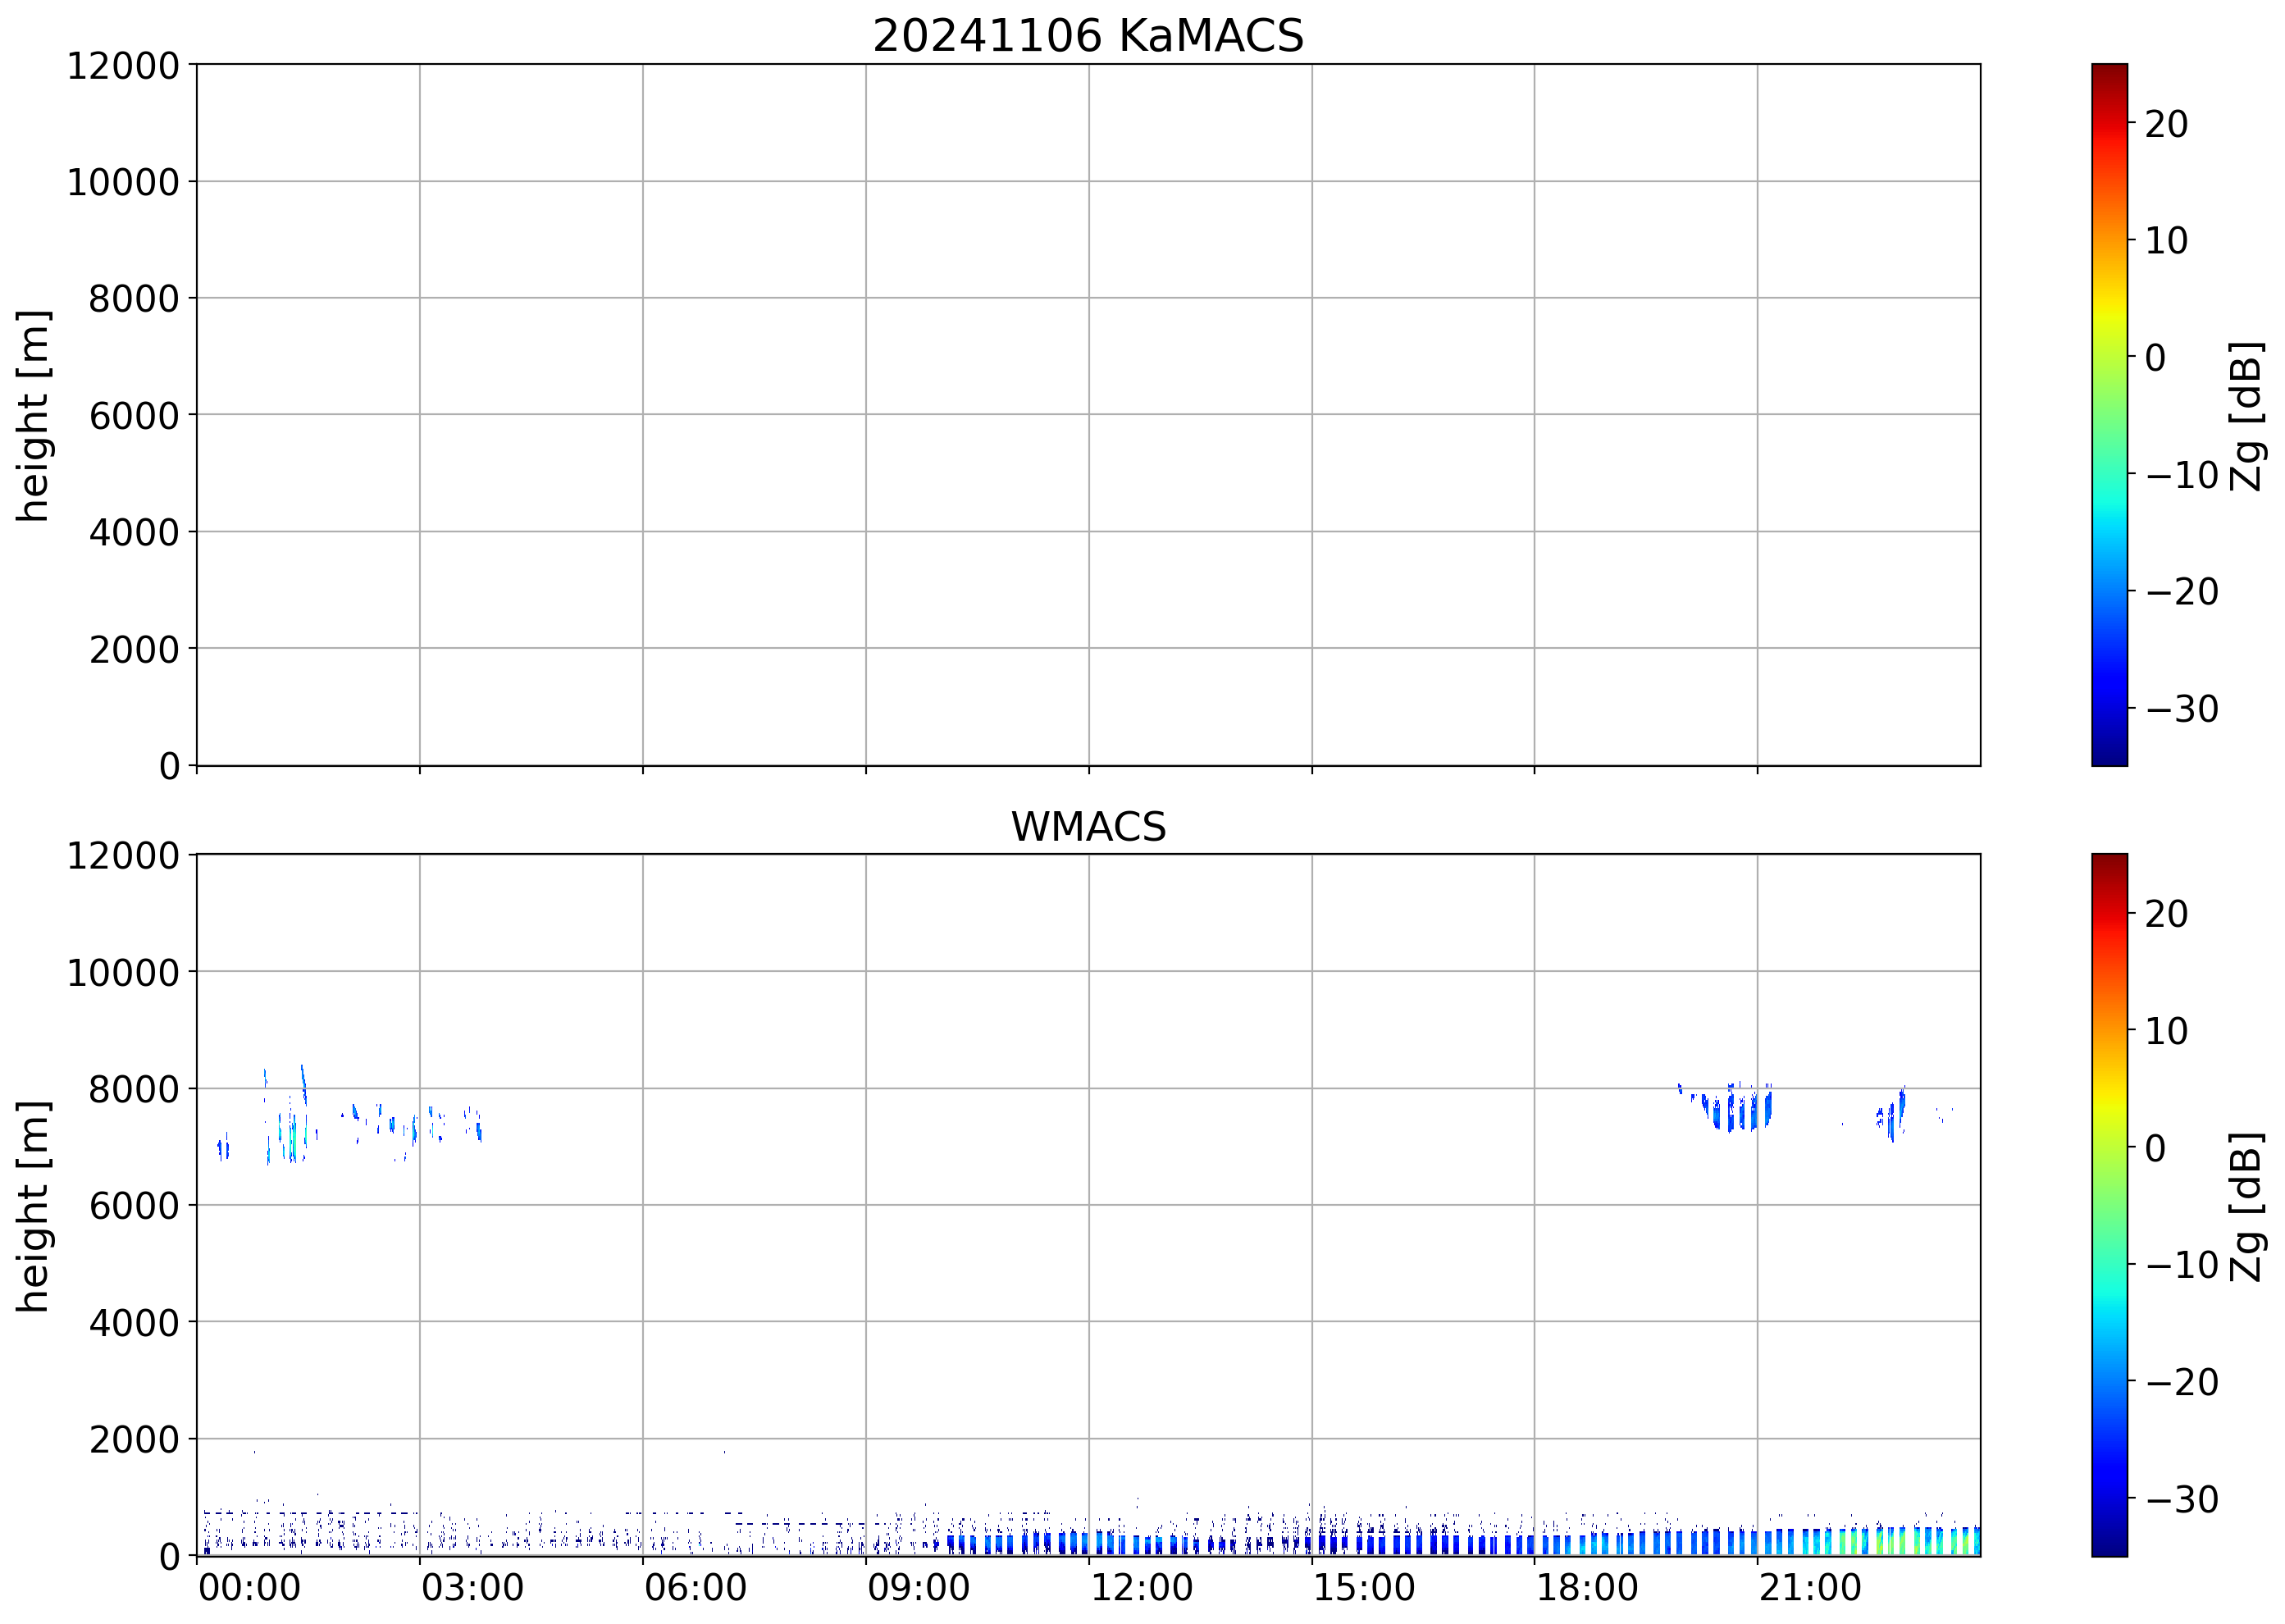The height and width of the screenshot is (1624, 2285).
Task: Click the 'WMACS' subplot title
Action: (1088, 827)
